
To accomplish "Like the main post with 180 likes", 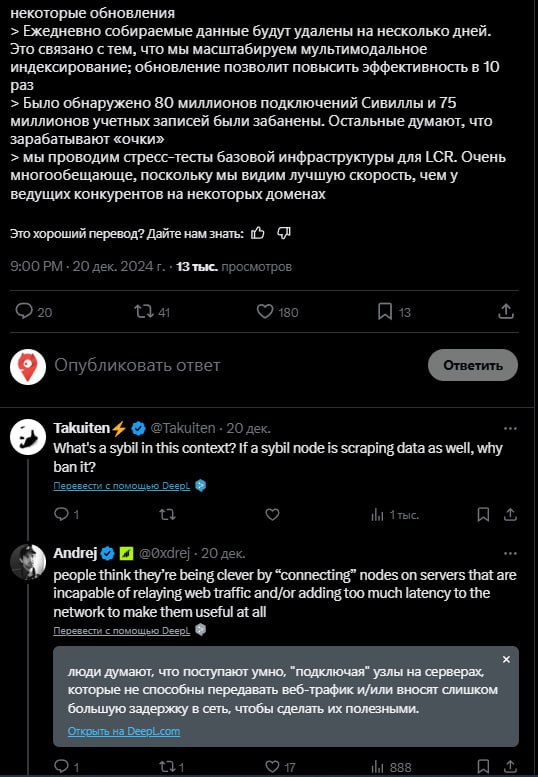I will [277, 312].
